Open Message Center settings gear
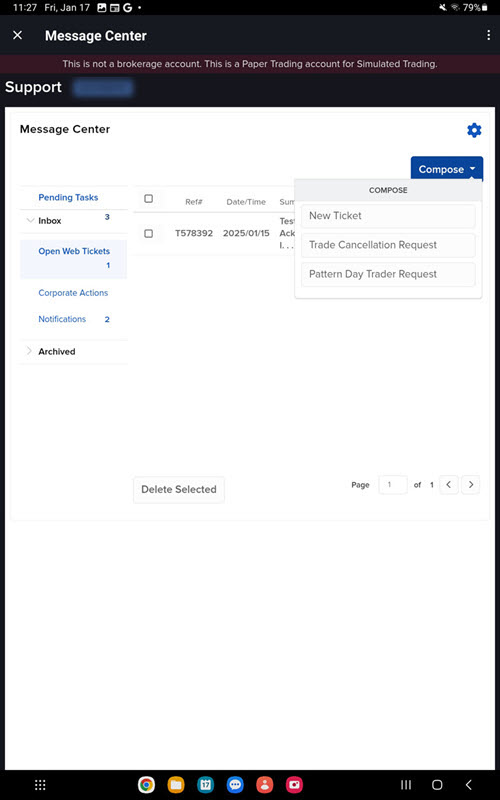 [474, 130]
